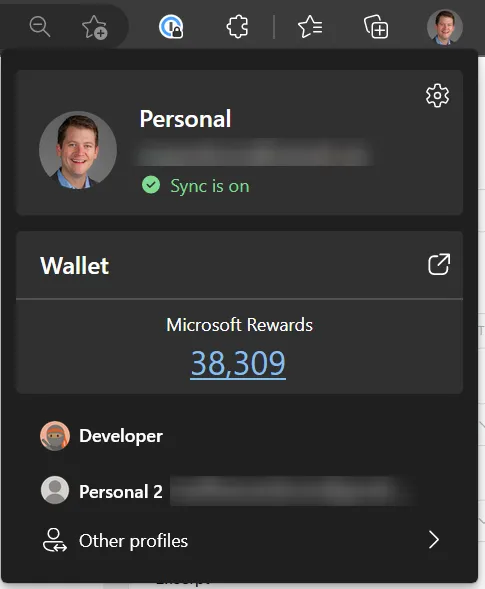485x589 pixels.
Task: Click the Personal 2 gray avatar icon
Action: coord(55,490)
